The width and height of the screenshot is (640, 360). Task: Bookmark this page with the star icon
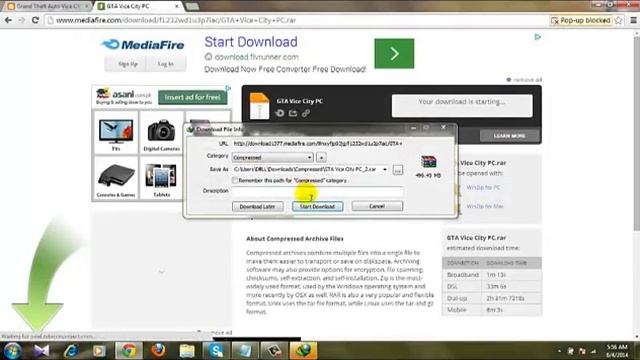coord(619,20)
